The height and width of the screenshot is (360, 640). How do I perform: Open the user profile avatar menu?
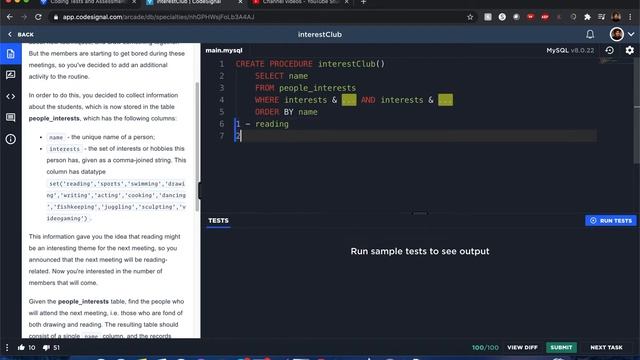(x=616, y=34)
